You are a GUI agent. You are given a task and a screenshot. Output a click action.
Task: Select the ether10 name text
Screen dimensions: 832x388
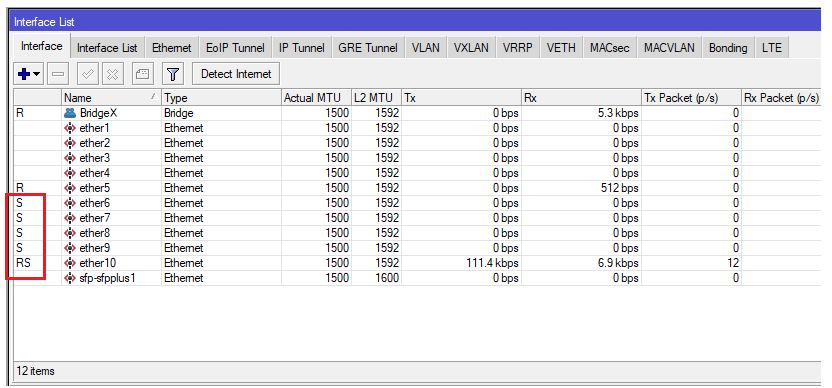(98, 263)
